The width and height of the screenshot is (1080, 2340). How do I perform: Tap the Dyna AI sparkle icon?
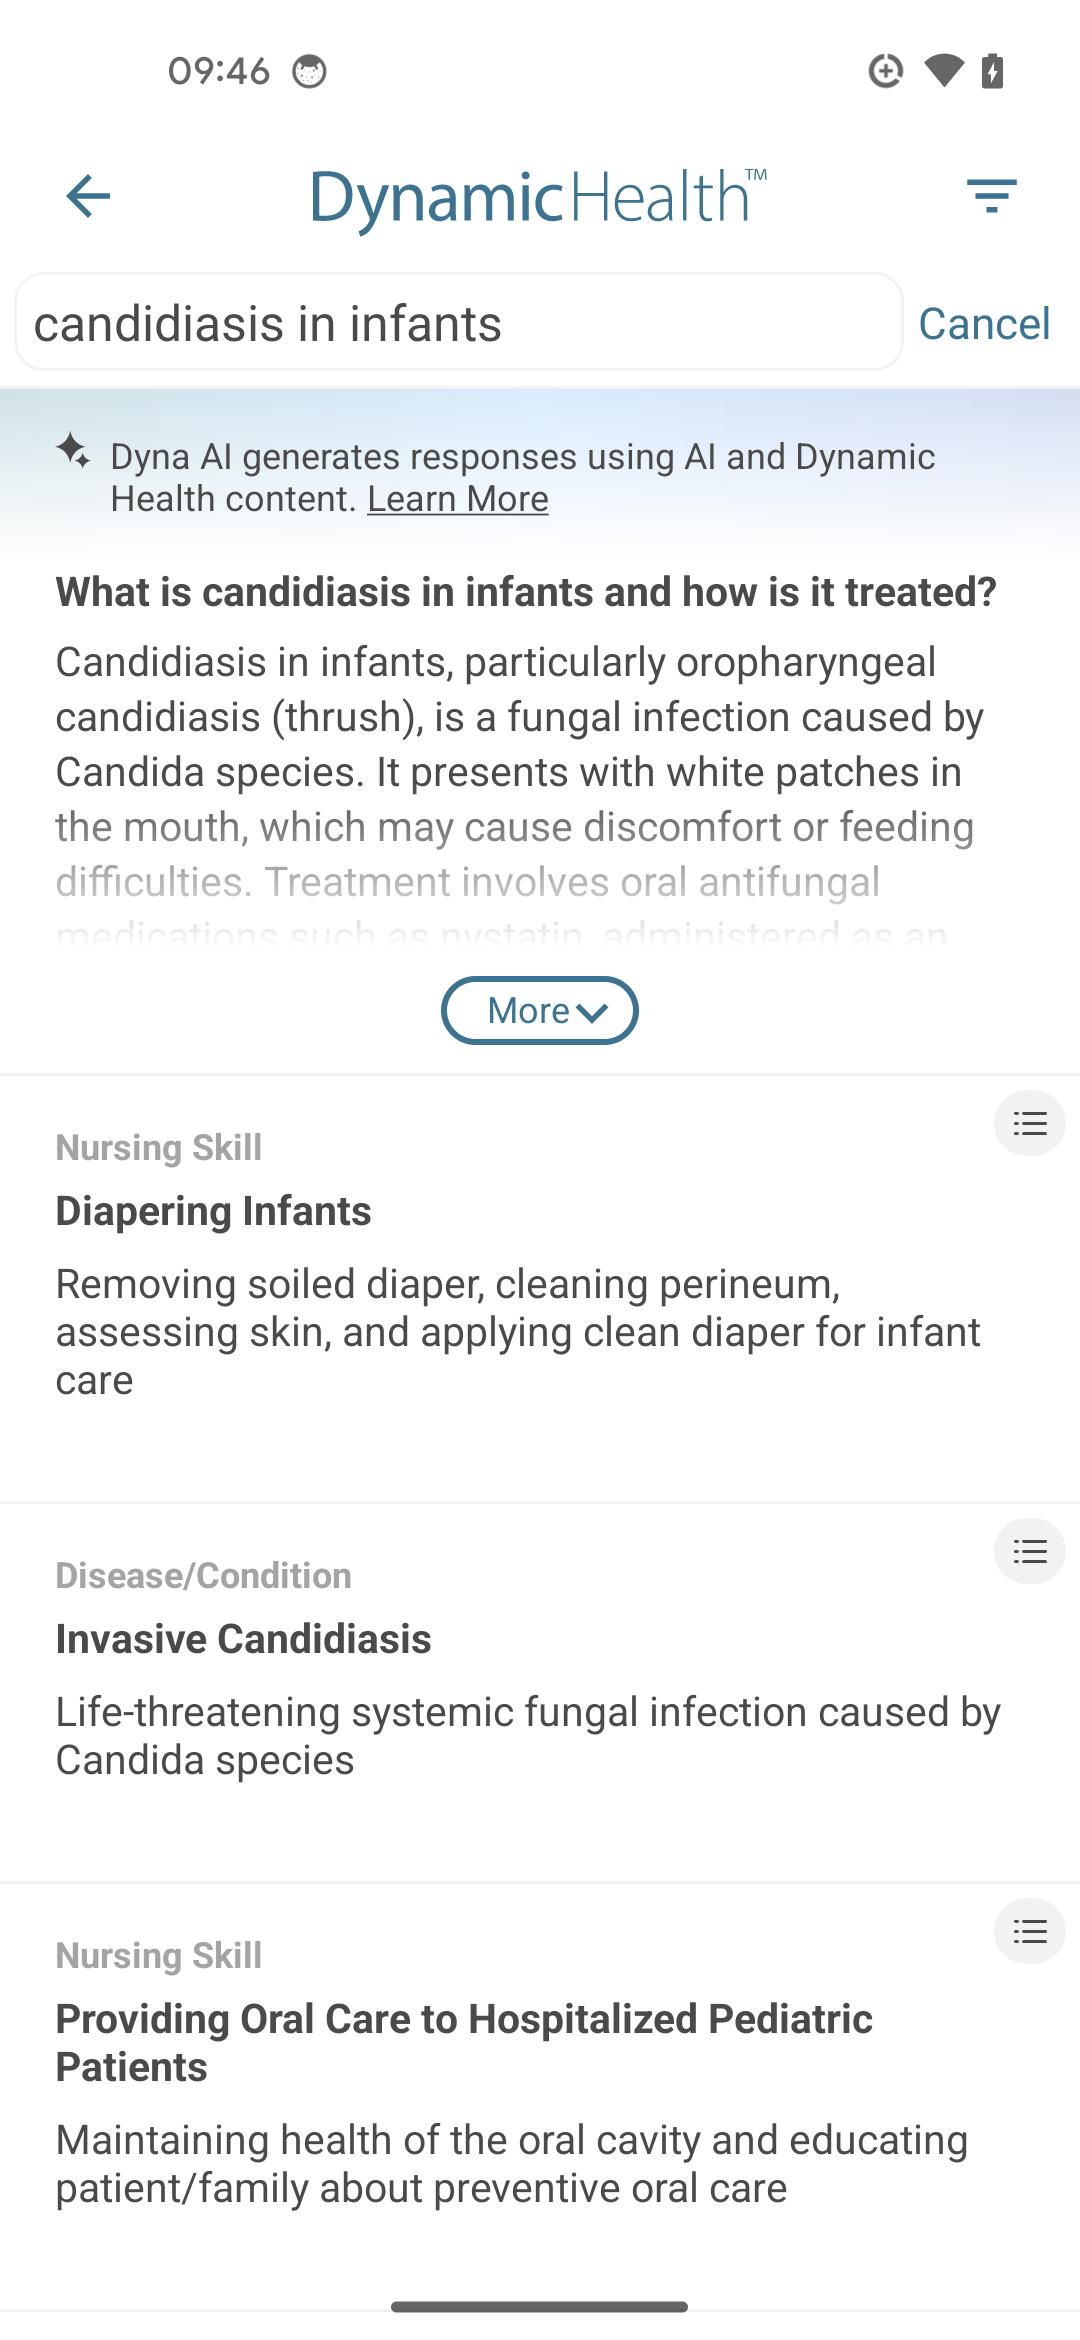73,450
